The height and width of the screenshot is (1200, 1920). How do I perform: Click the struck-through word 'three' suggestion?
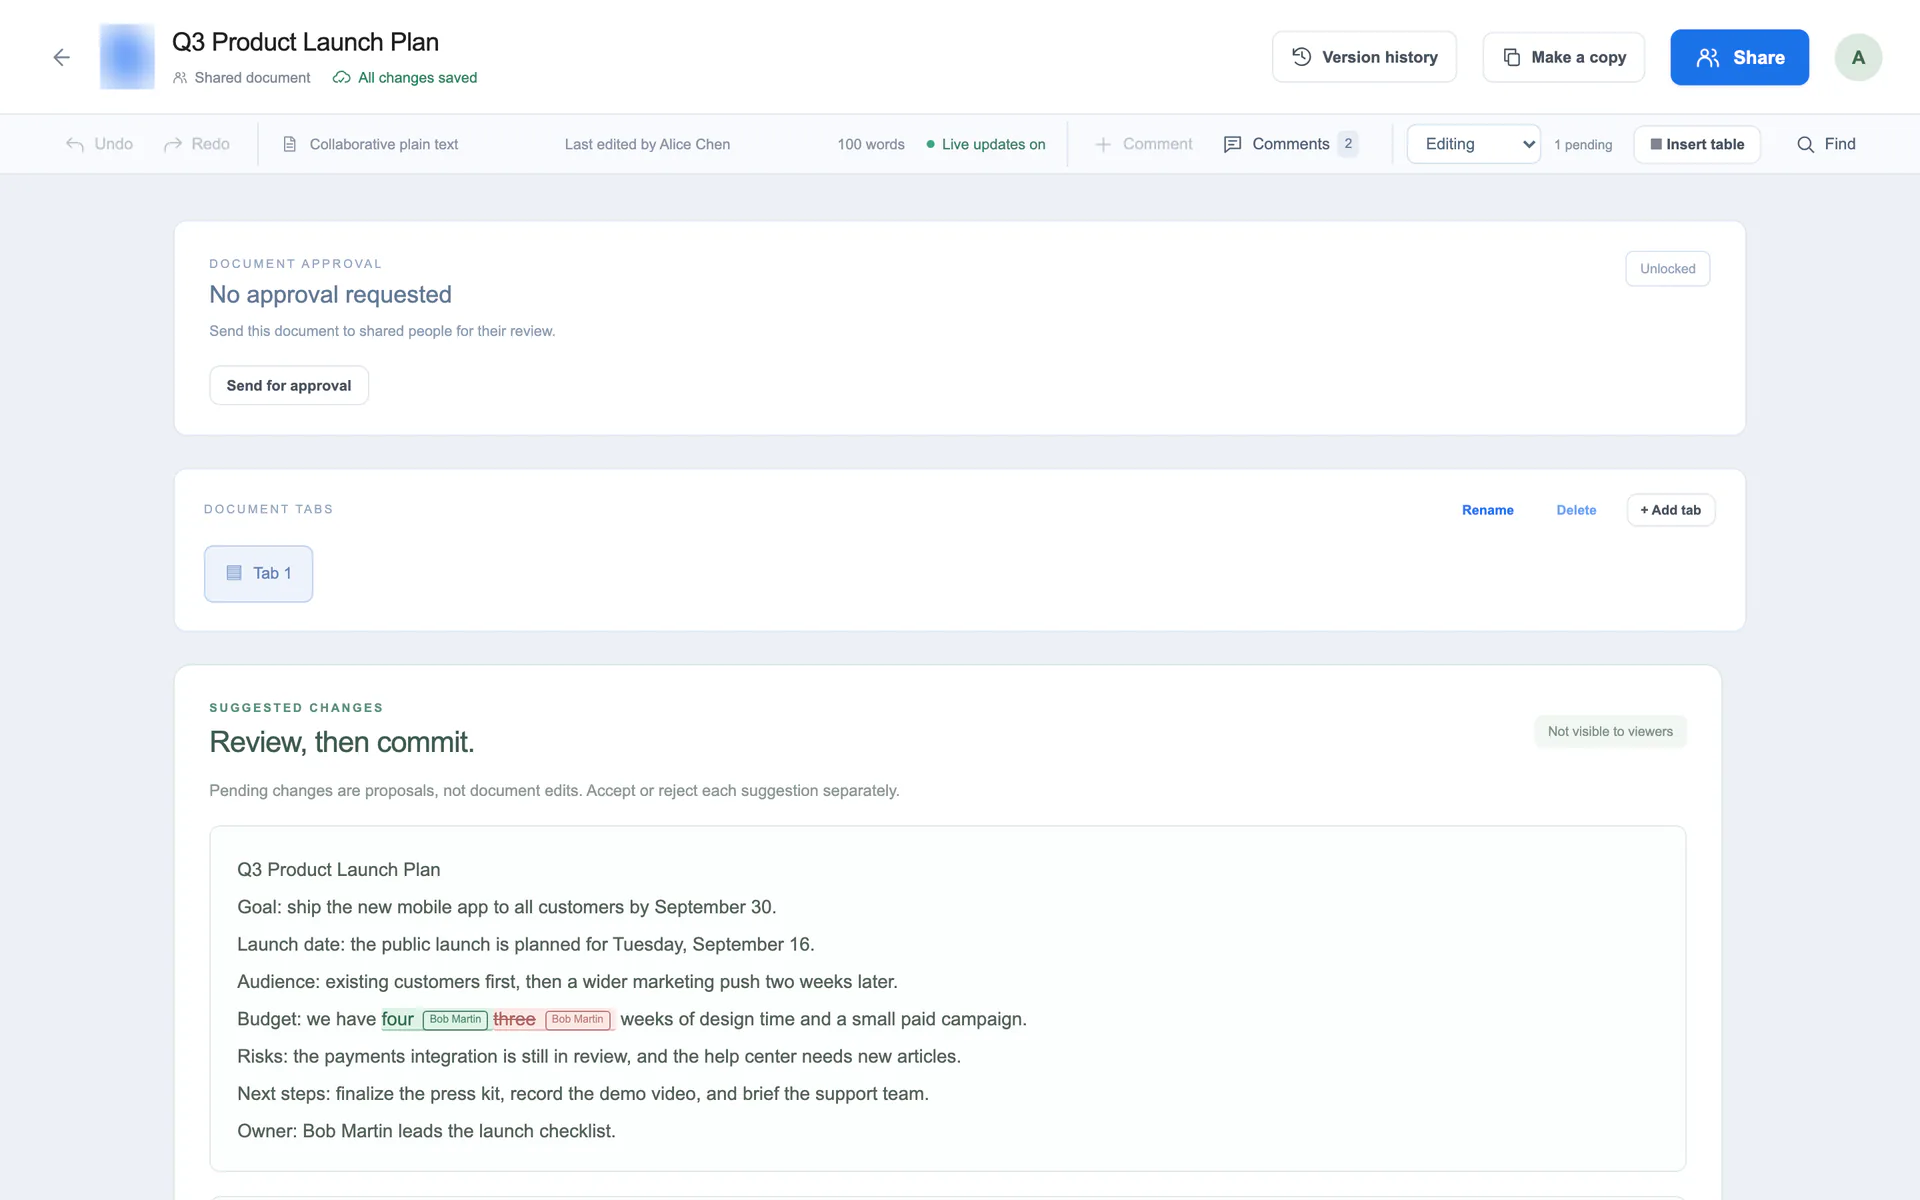[514, 1019]
